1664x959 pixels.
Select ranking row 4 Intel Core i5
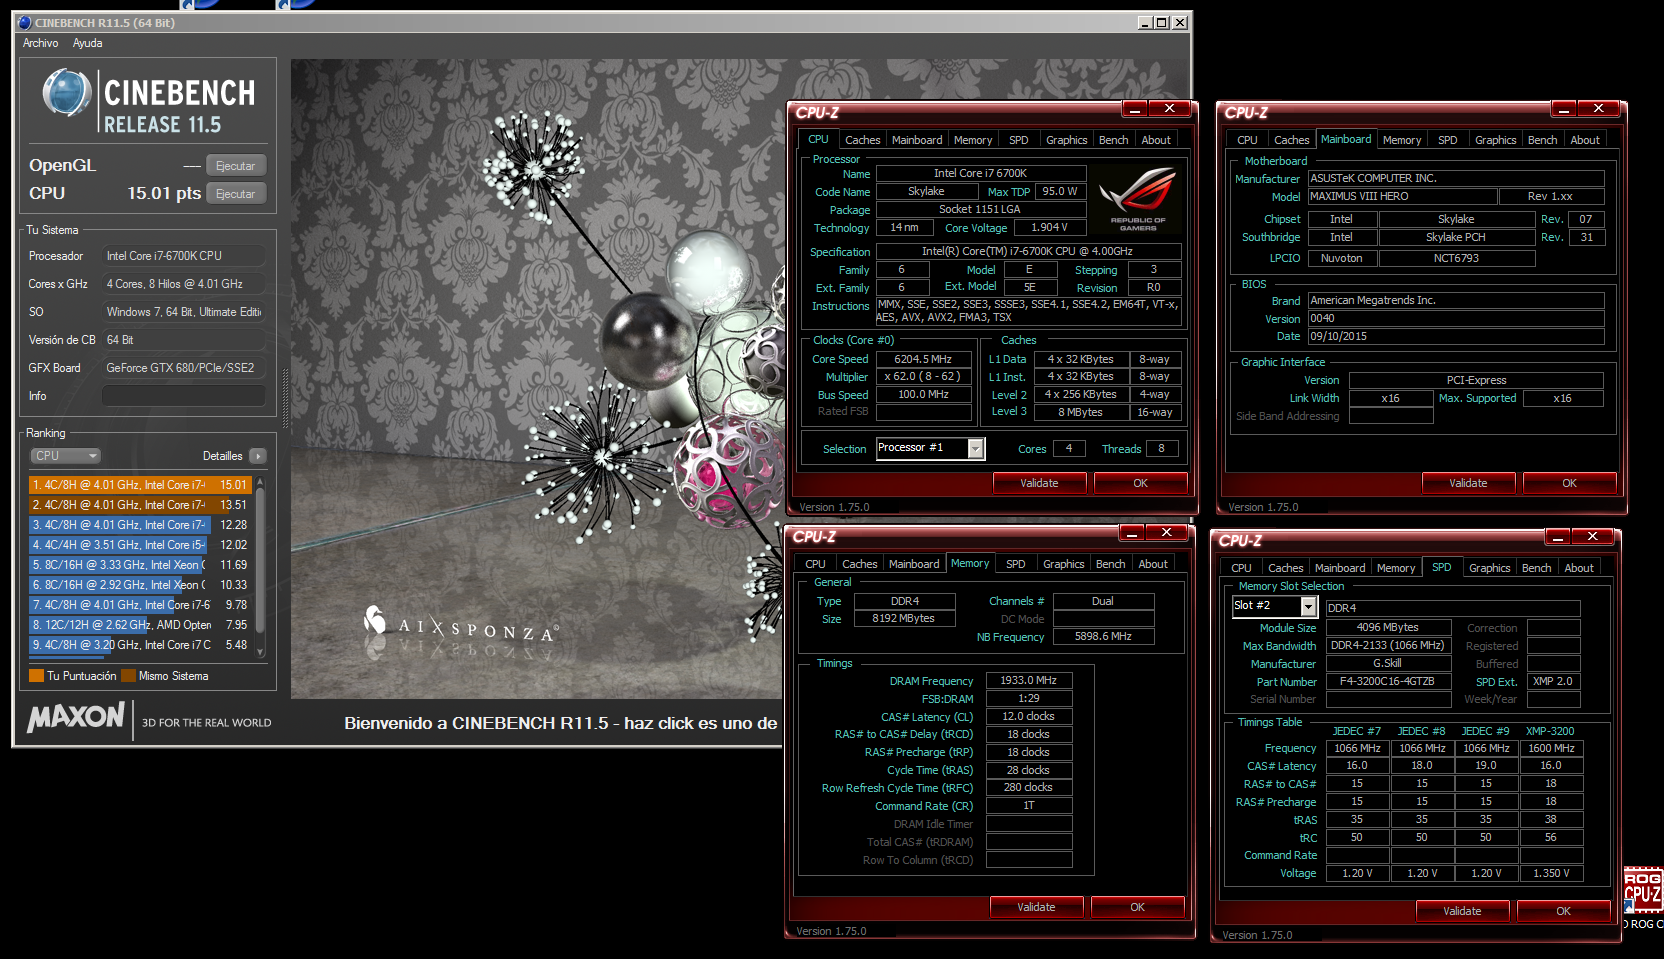(x=140, y=545)
